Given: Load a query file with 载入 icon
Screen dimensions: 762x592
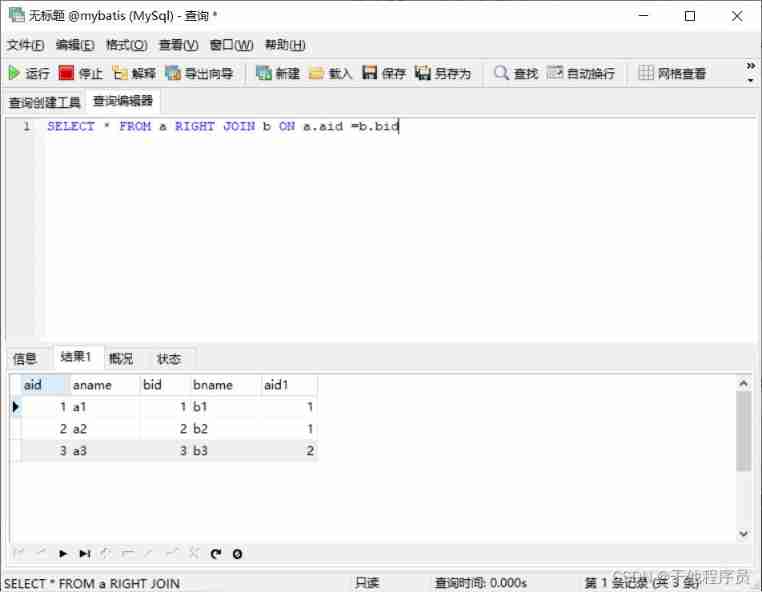Looking at the screenshot, I should 330,73.
